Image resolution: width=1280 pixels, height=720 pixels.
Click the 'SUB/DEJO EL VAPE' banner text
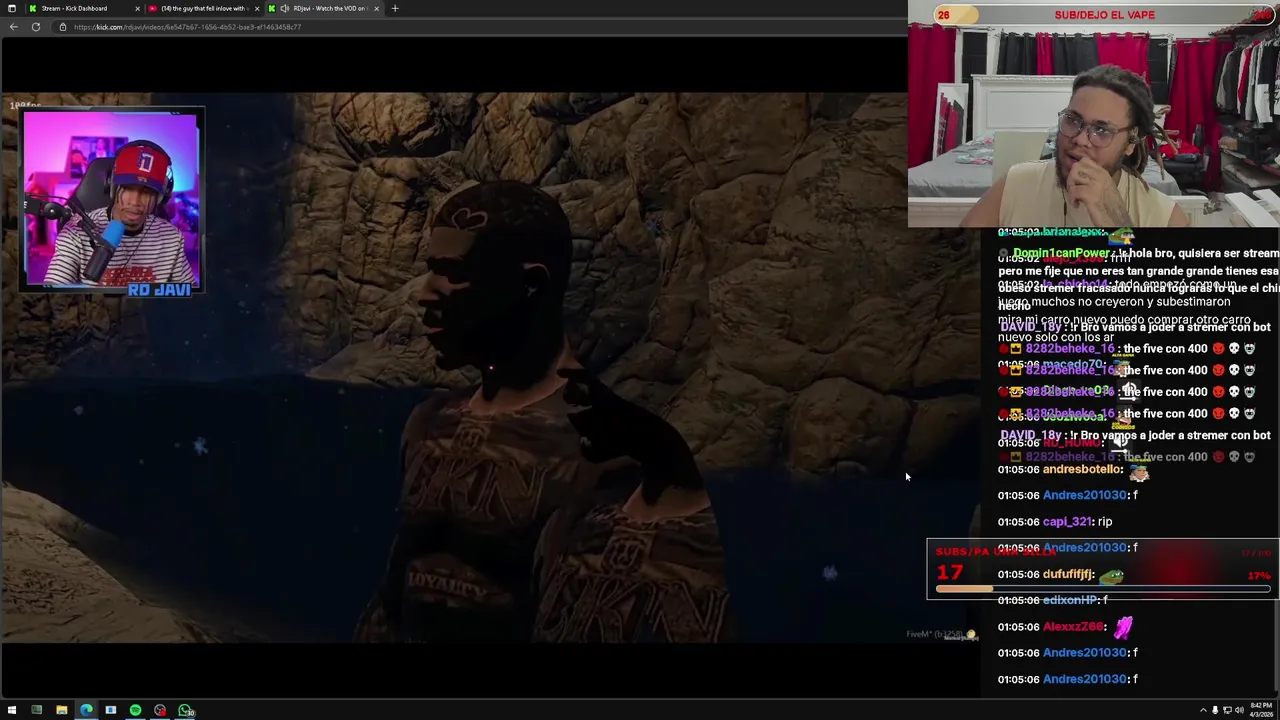[x=1104, y=15]
